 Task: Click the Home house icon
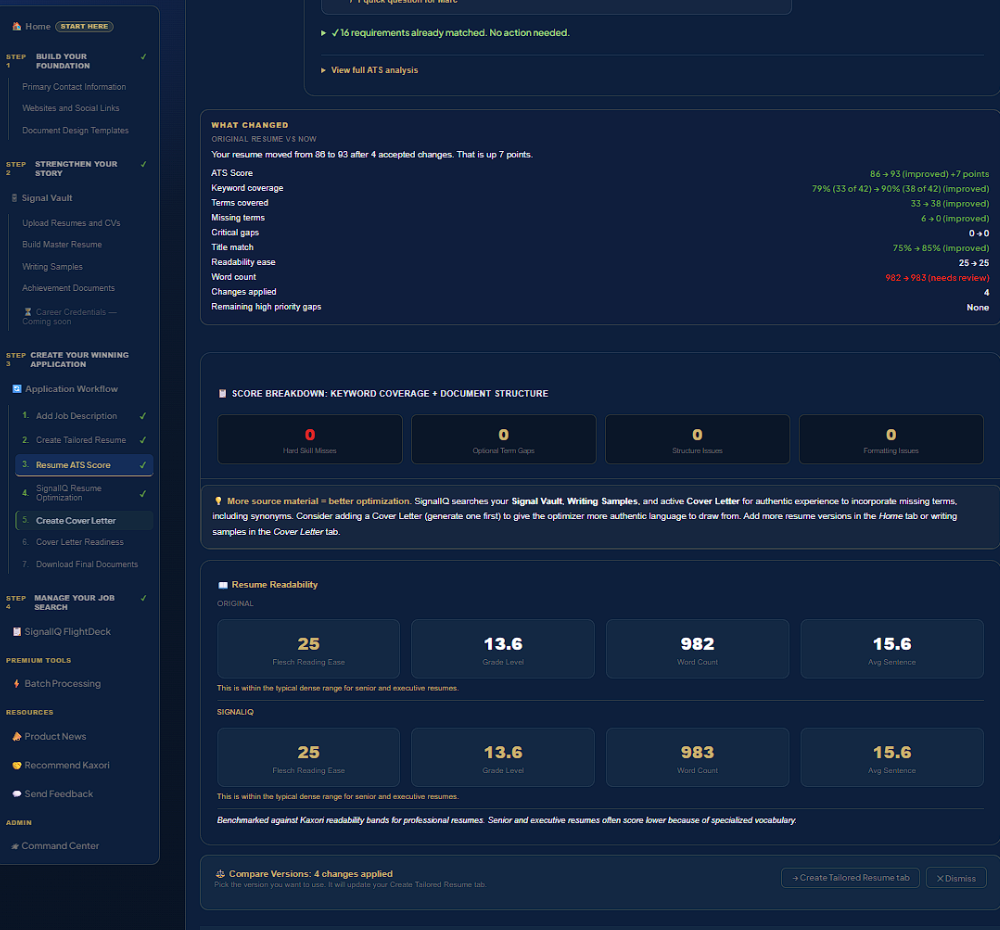[x=17, y=27]
